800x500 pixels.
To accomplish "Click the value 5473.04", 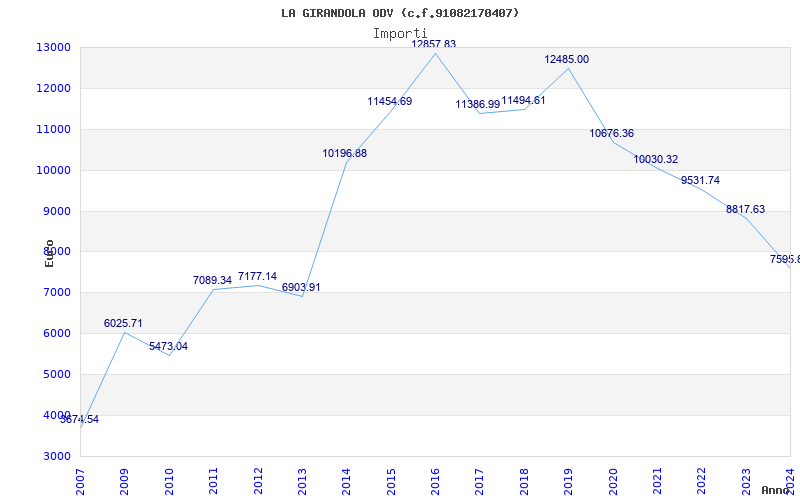I will [x=168, y=347].
